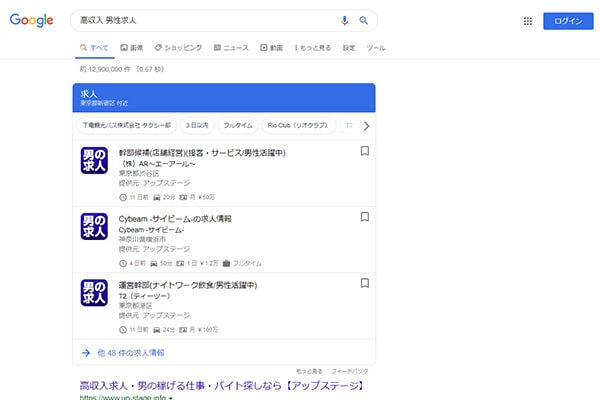This screenshot has width=600, height=400.
Task: Open the 高収入求人・男の稼げる仕事 アップステージ result
Action: click(222, 385)
